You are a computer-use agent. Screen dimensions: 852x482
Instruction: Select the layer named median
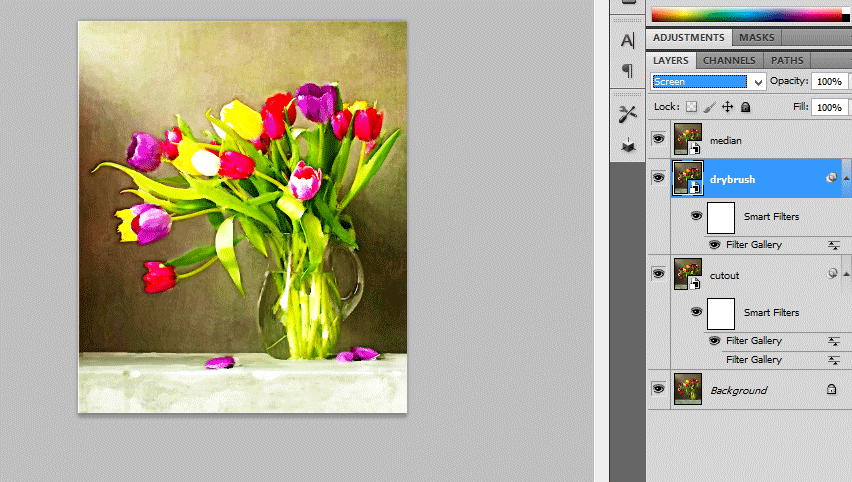click(x=725, y=141)
